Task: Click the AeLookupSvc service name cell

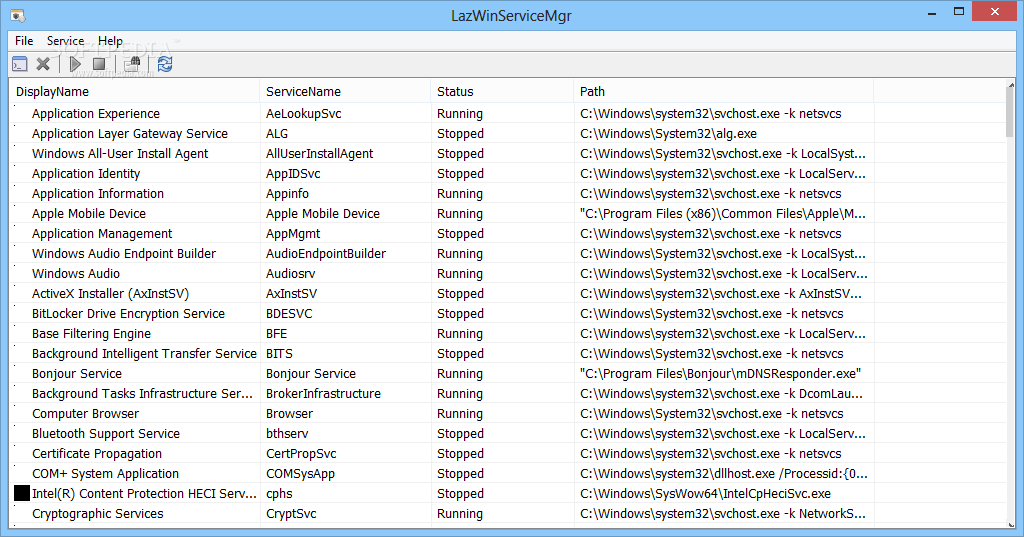Action: click(x=304, y=114)
